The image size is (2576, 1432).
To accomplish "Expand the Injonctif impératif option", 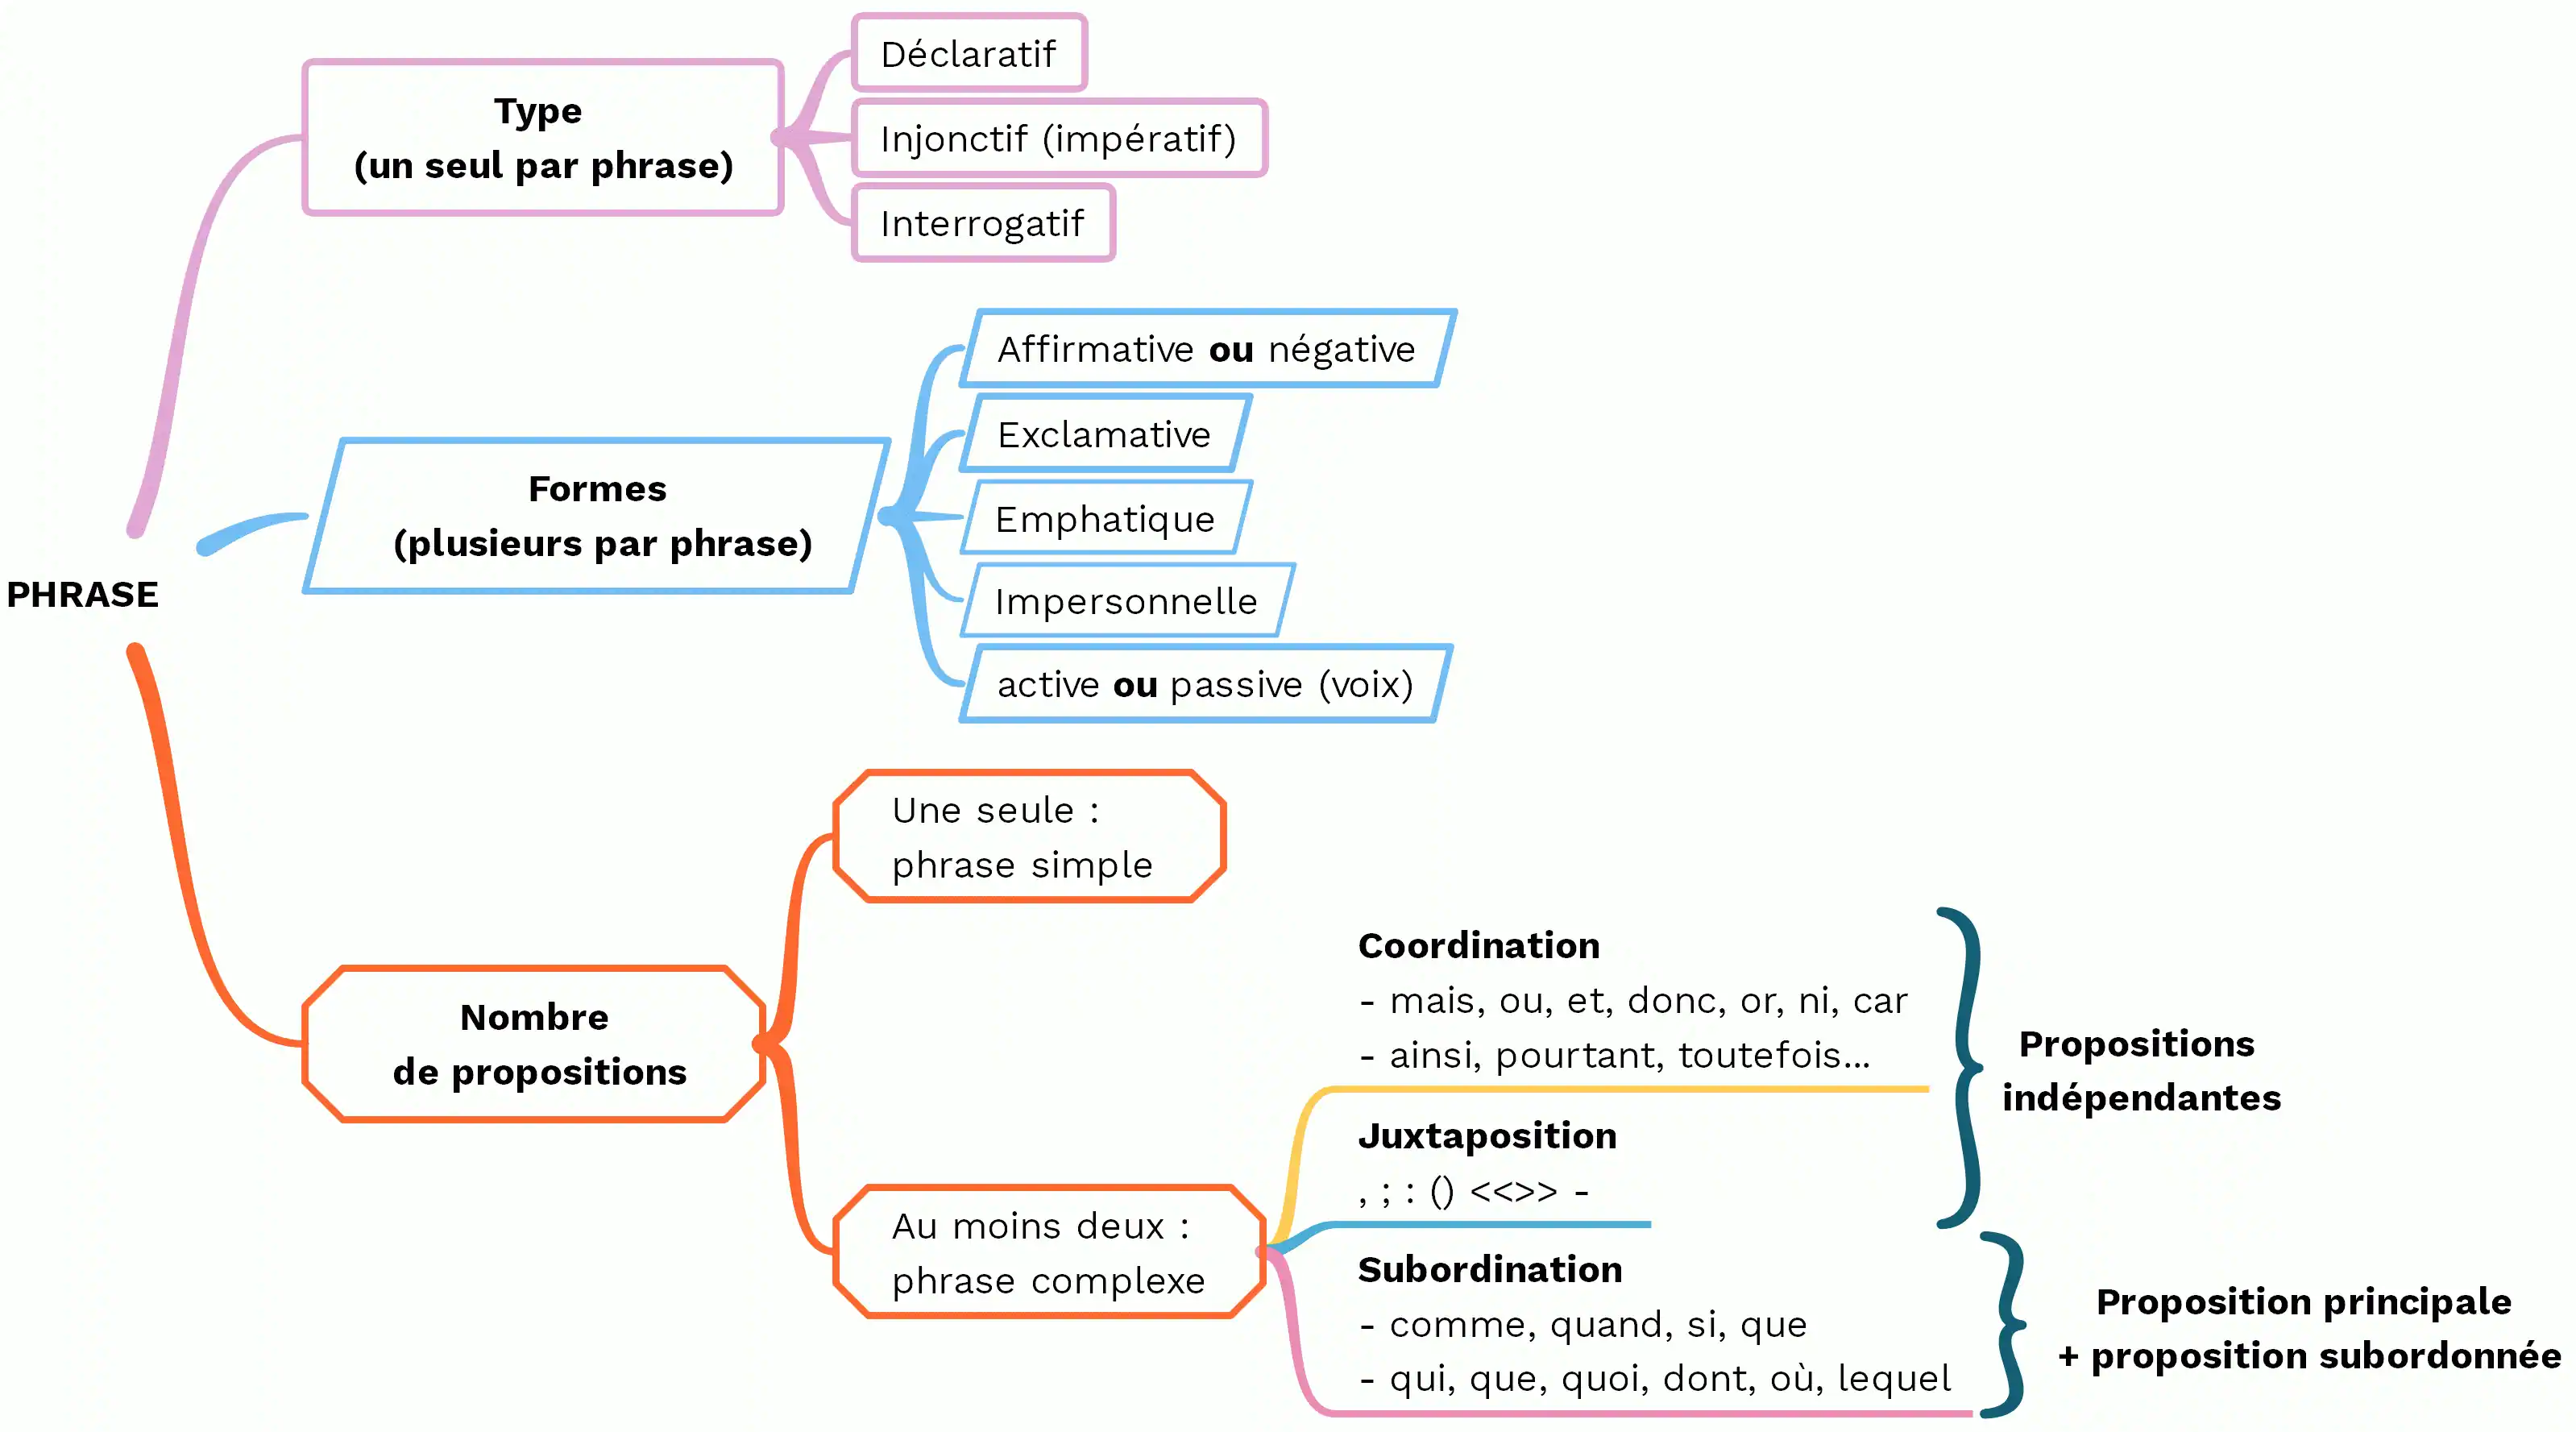I will [1030, 141].
